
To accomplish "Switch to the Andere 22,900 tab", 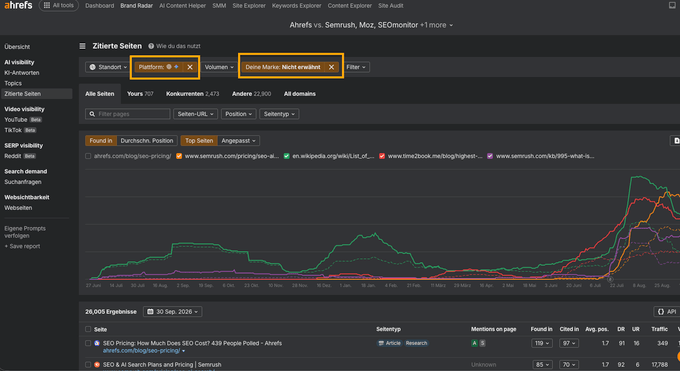I will pos(252,94).
